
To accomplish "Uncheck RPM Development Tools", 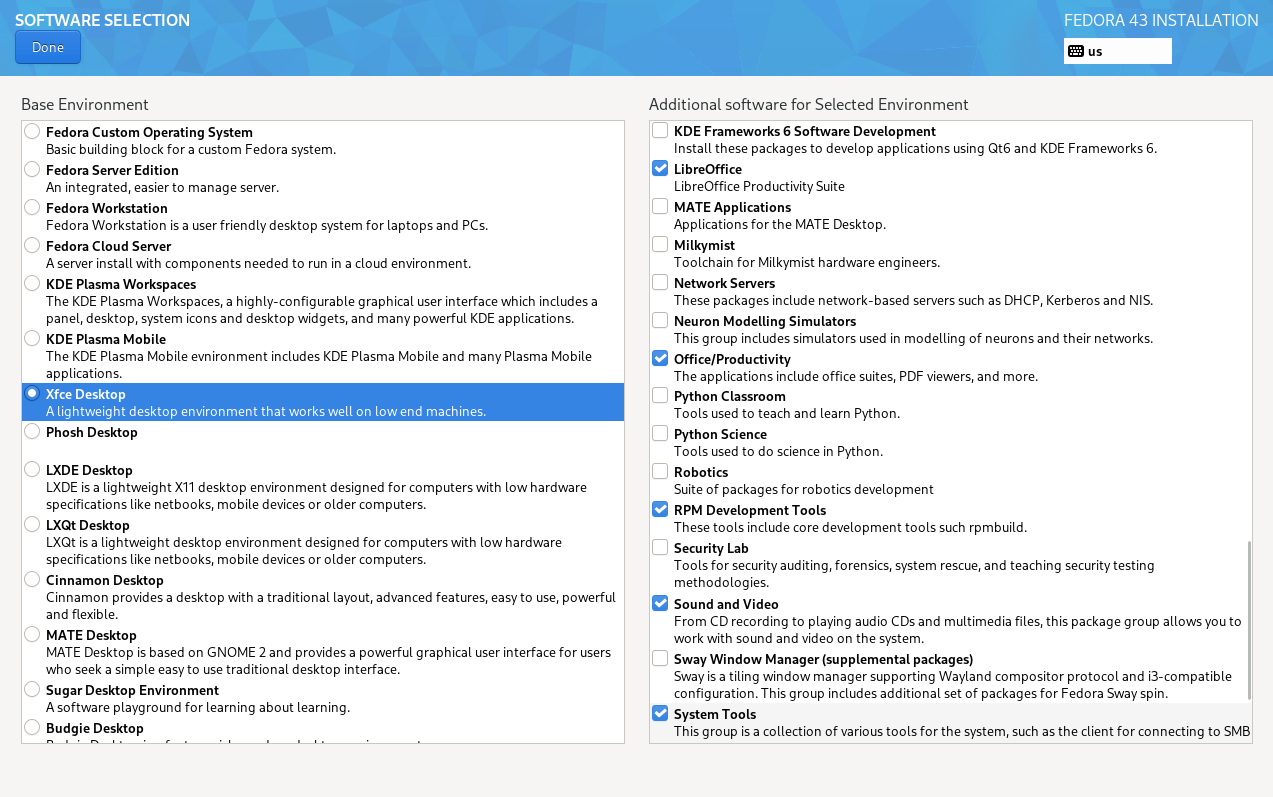I will pos(660,510).
